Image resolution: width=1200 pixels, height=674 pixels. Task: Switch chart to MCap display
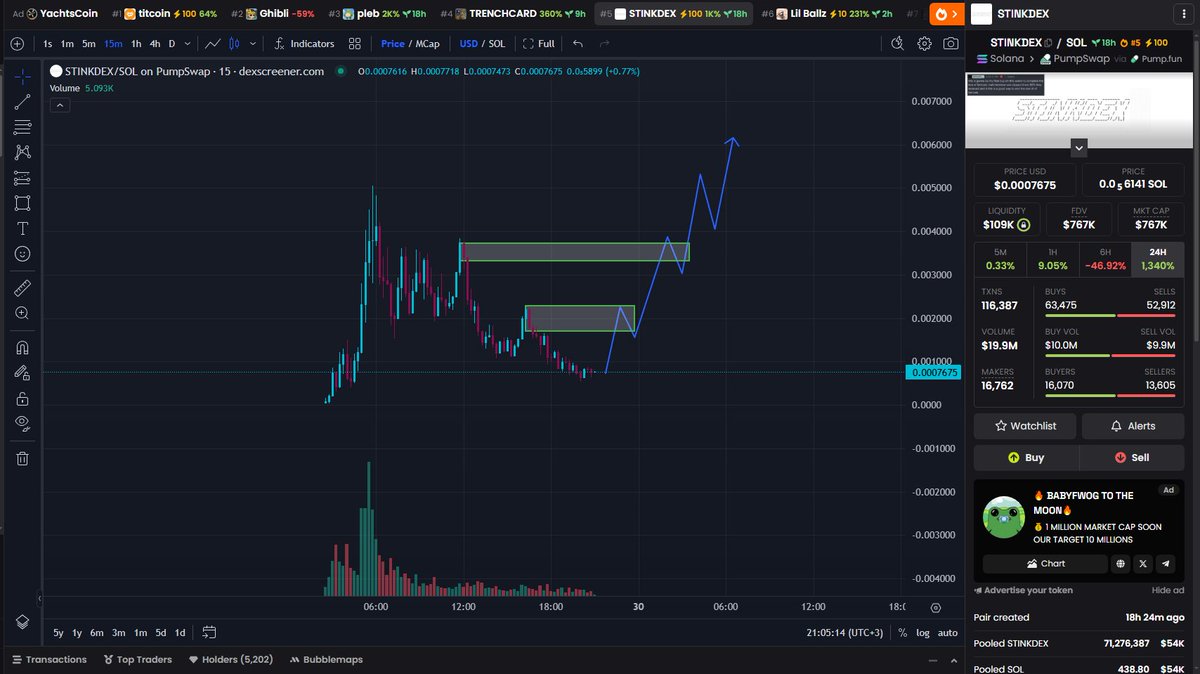tap(427, 44)
